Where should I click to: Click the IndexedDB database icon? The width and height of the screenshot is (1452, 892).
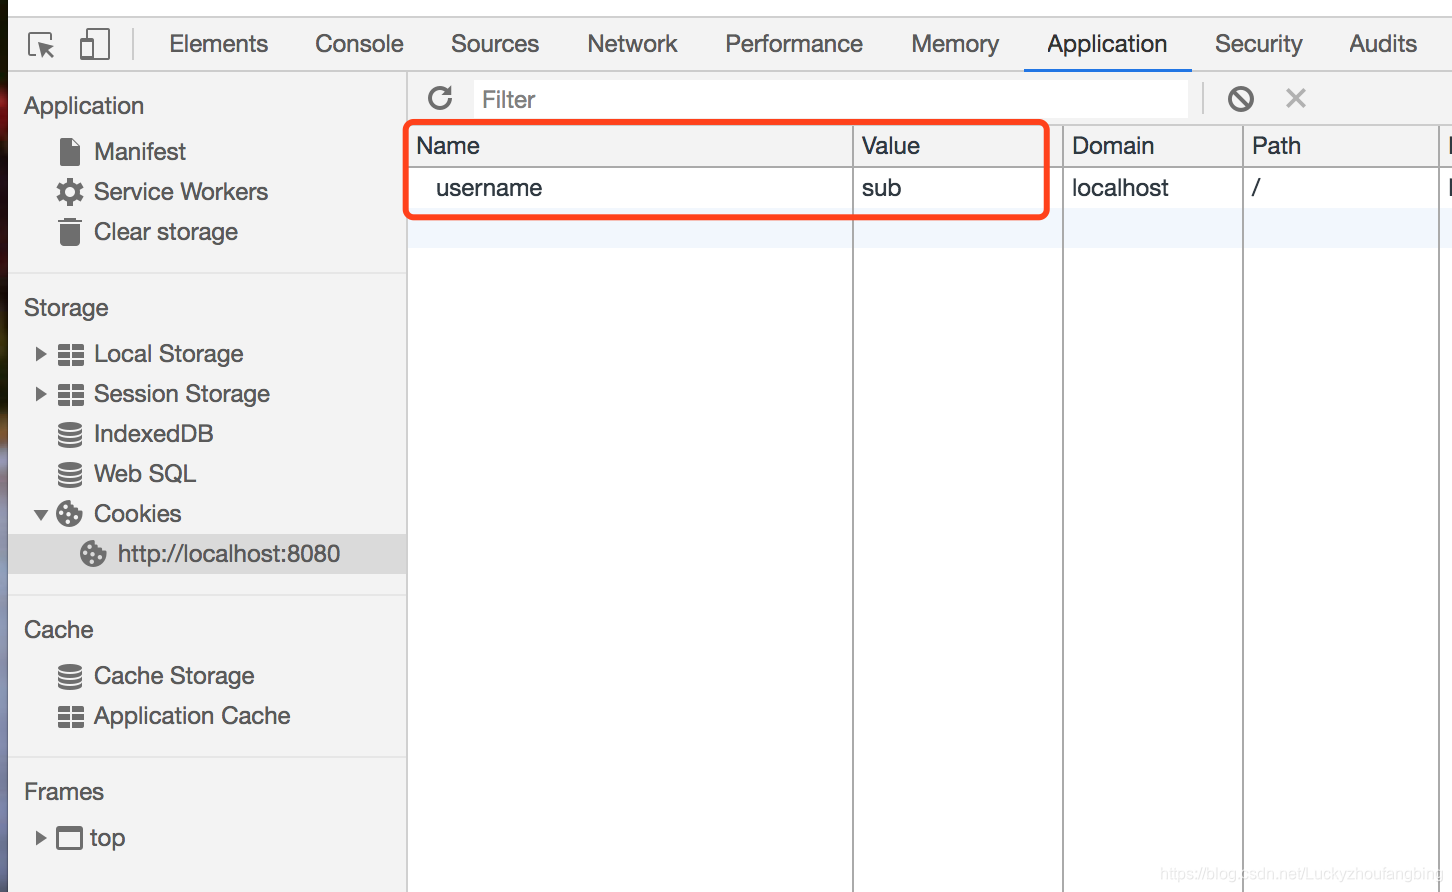point(70,434)
